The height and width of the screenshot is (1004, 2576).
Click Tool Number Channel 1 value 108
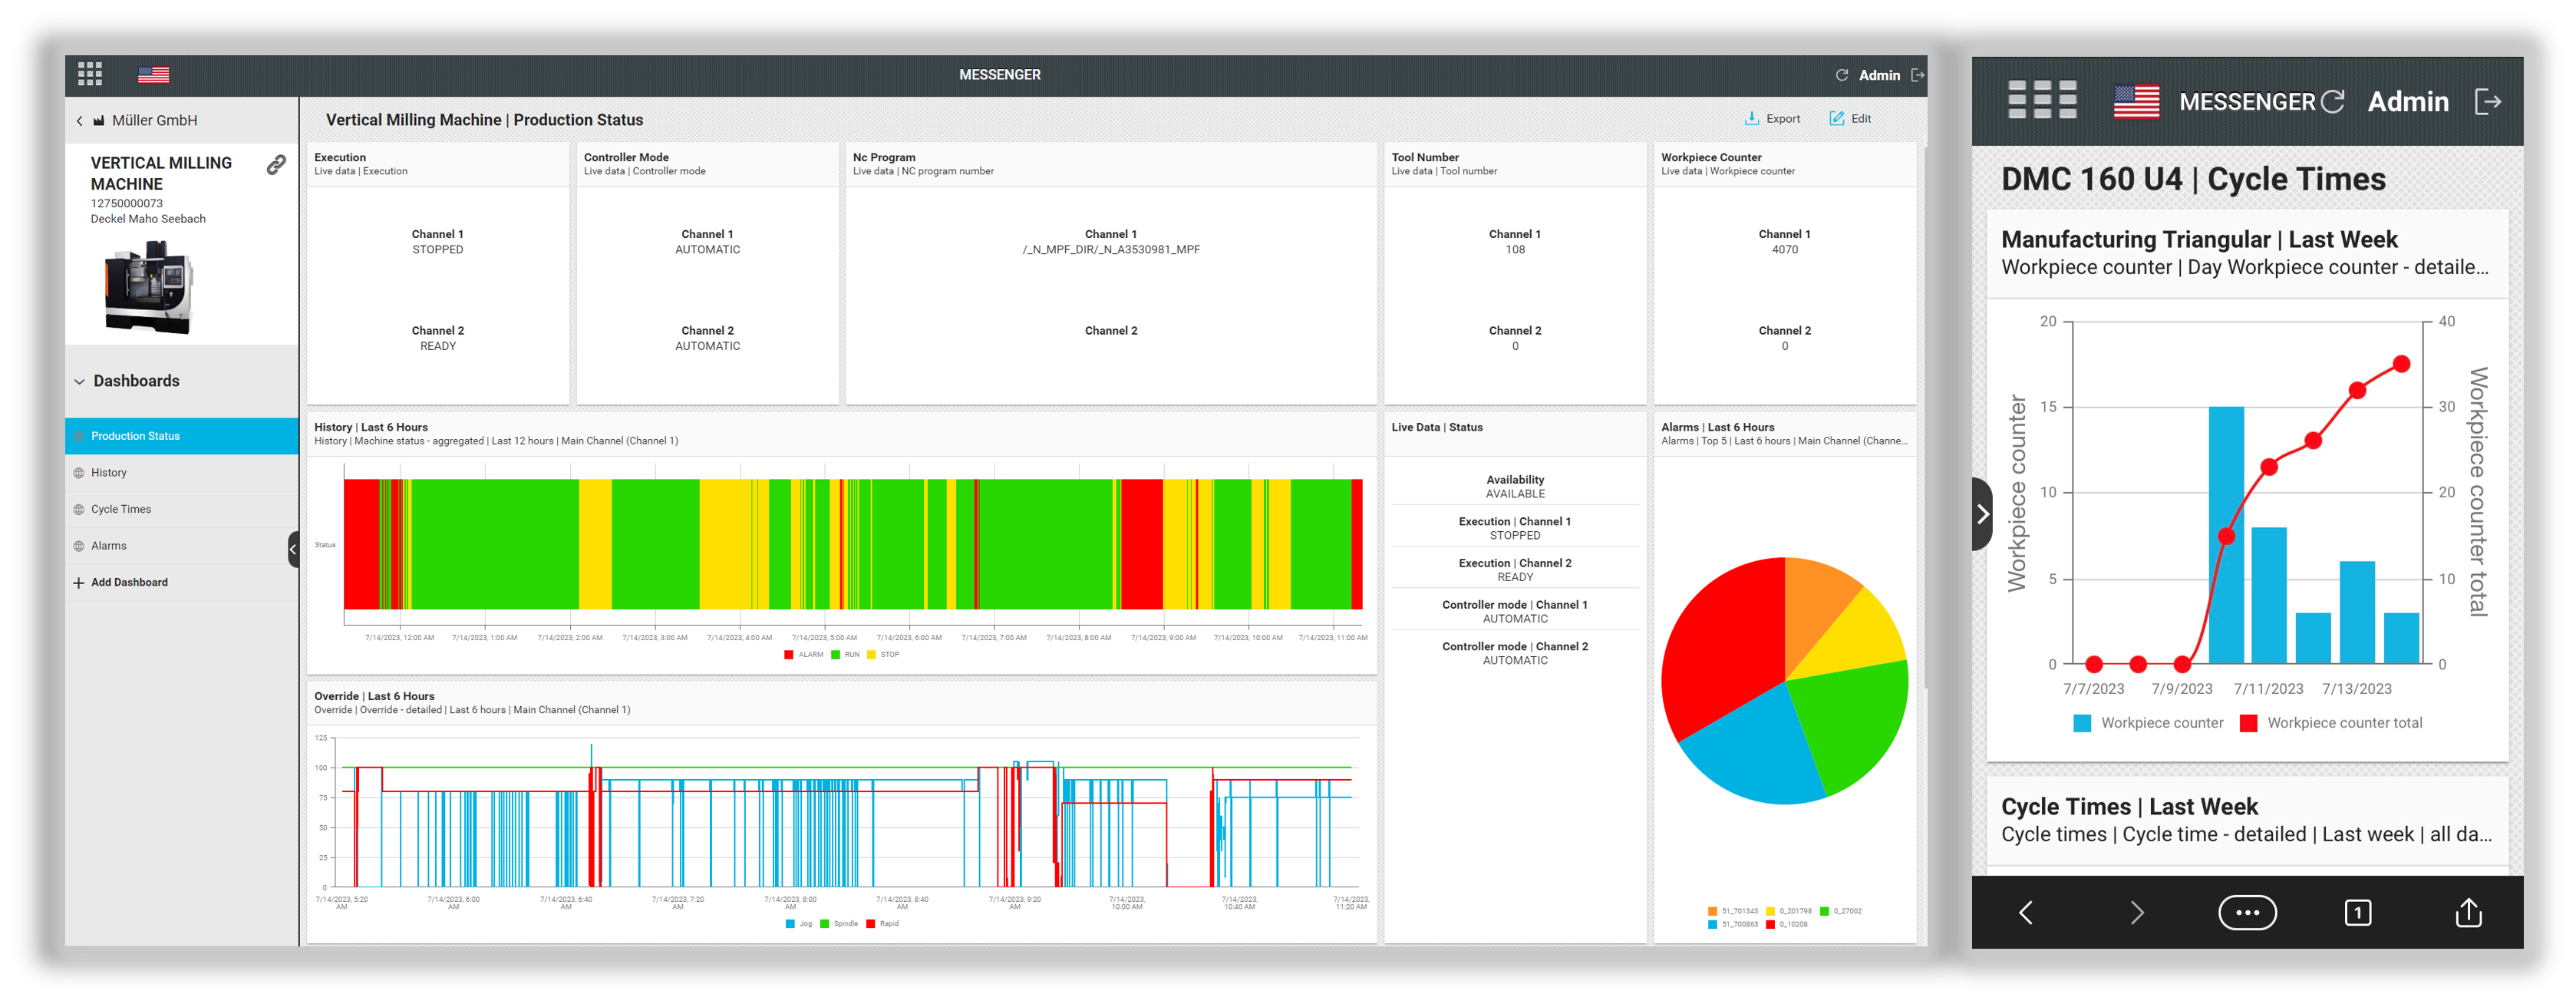(1515, 250)
